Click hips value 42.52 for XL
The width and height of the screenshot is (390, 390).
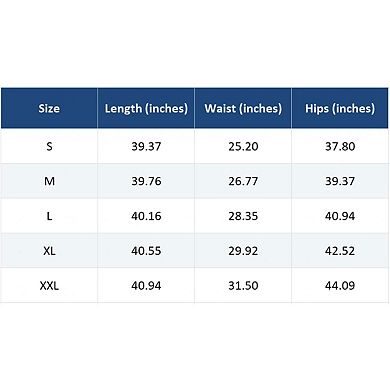click(340, 251)
